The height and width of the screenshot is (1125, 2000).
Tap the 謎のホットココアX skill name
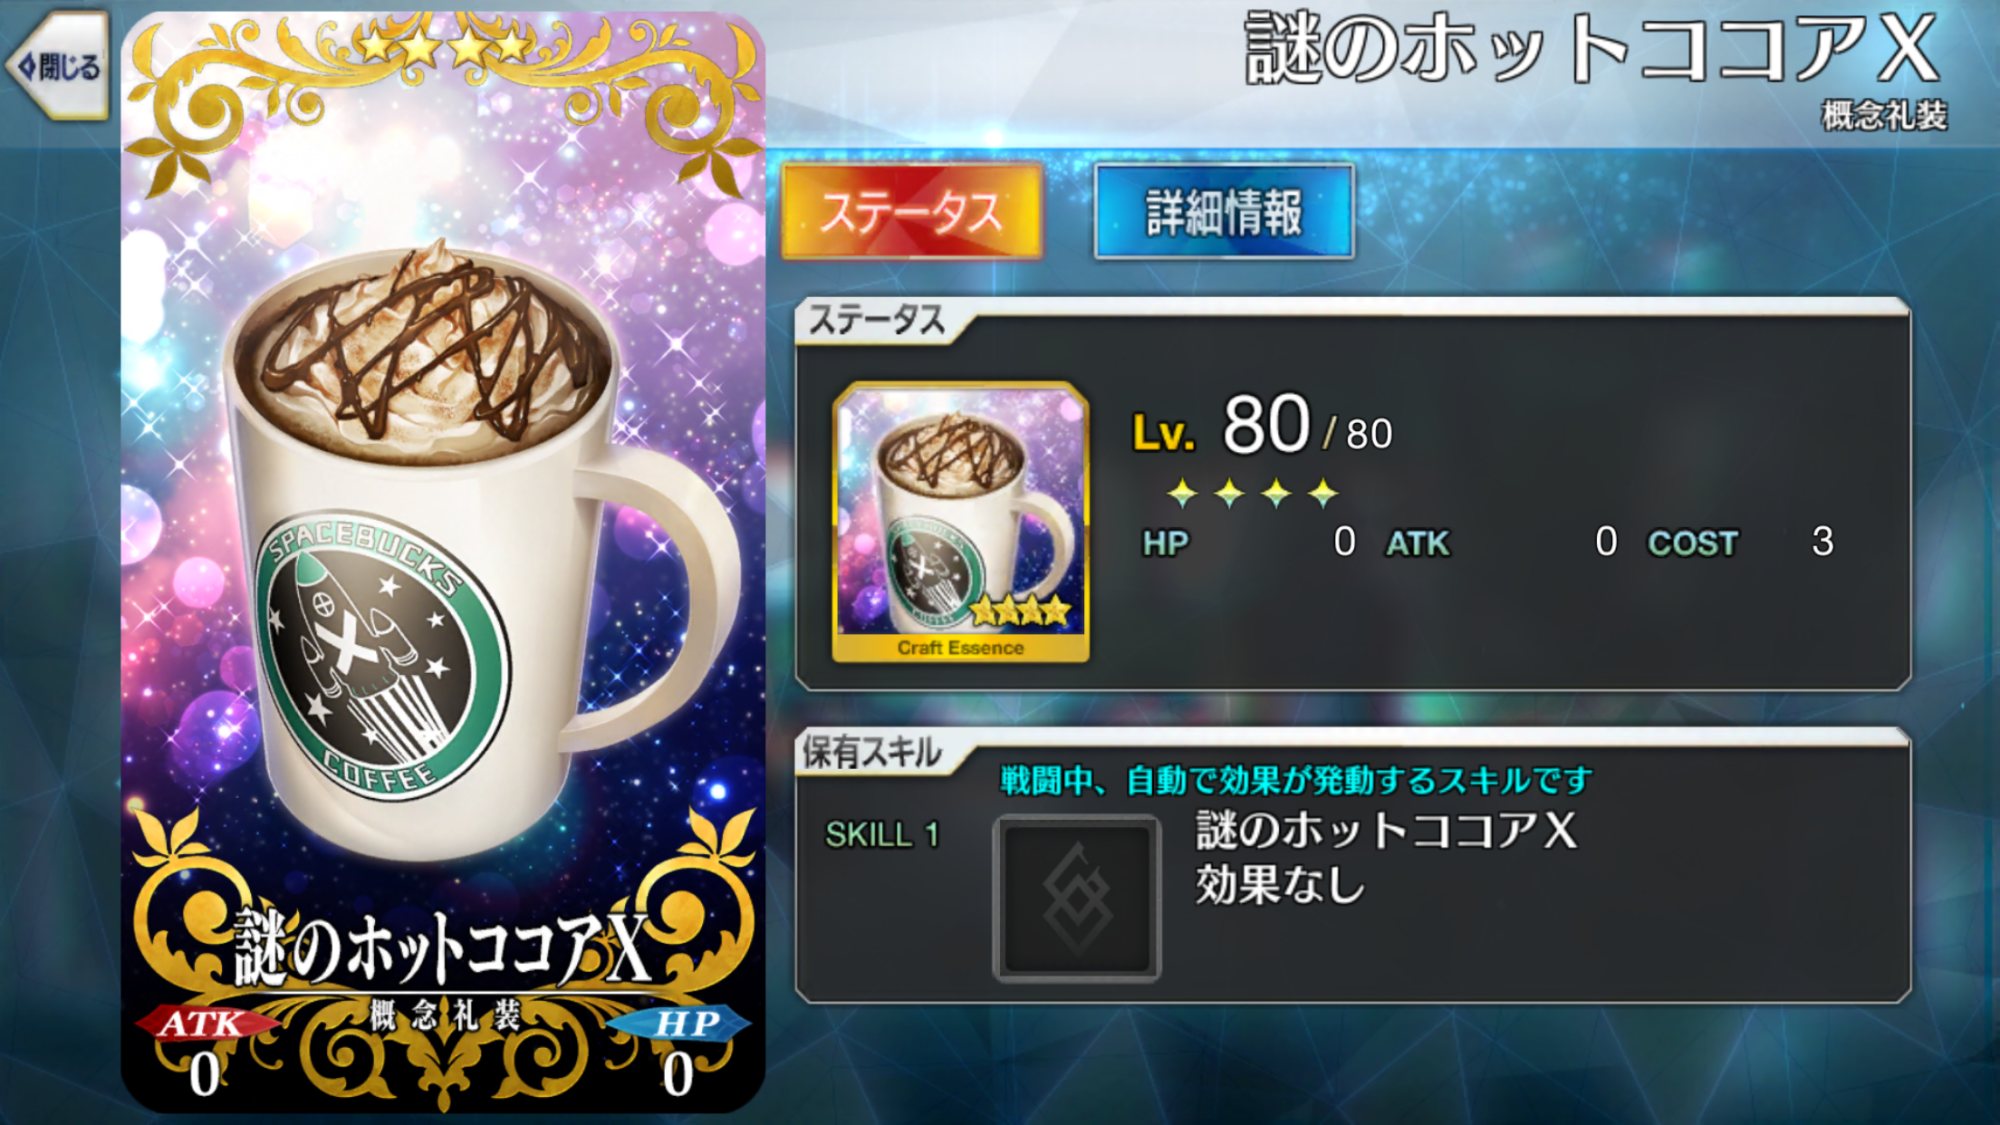[x=1386, y=830]
